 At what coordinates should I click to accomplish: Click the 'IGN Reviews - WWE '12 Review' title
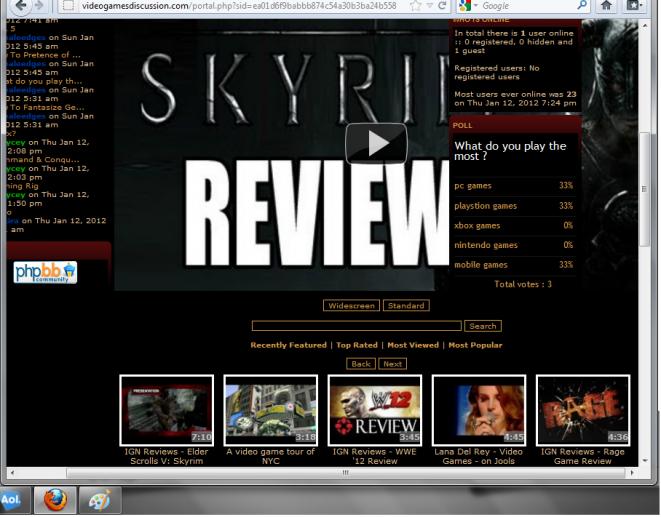375,456
